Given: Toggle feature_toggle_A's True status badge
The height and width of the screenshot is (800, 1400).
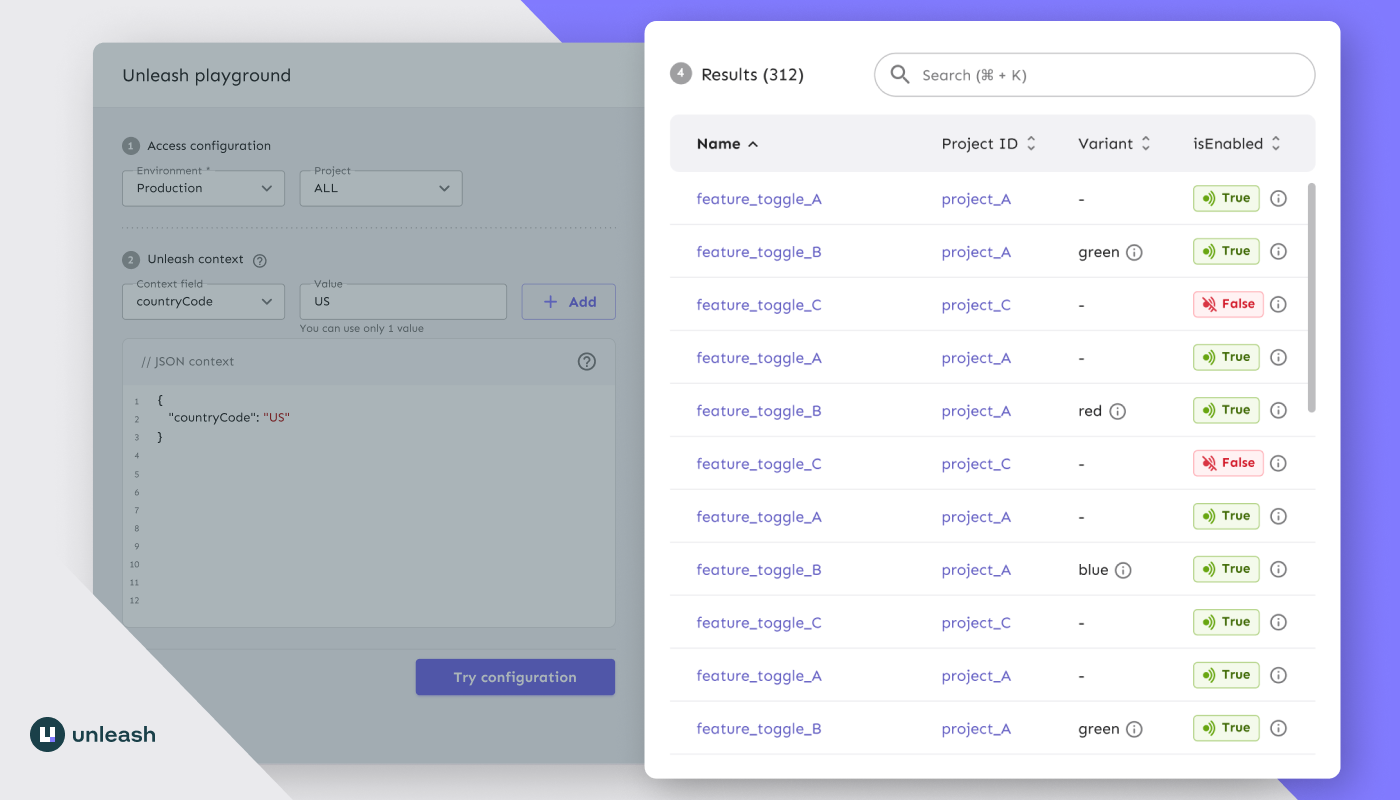Looking at the screenshot, I should click(1226, 198).
